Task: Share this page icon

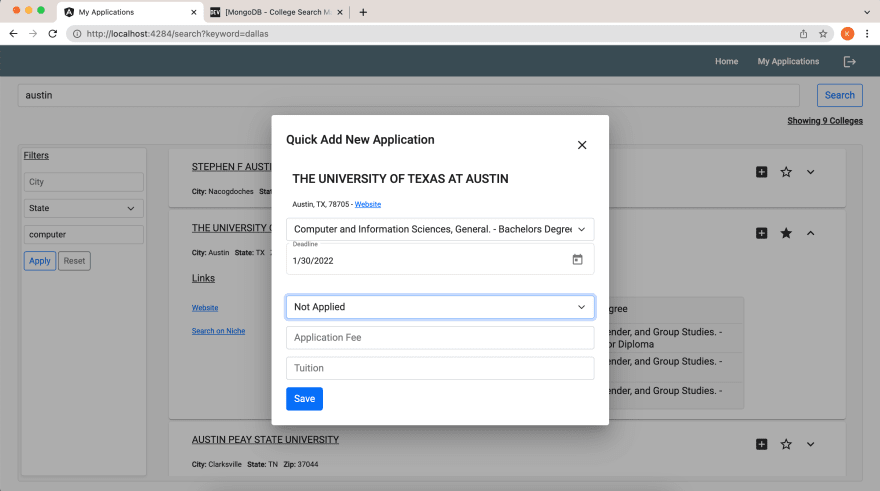Action: click(x=803, y=34)
